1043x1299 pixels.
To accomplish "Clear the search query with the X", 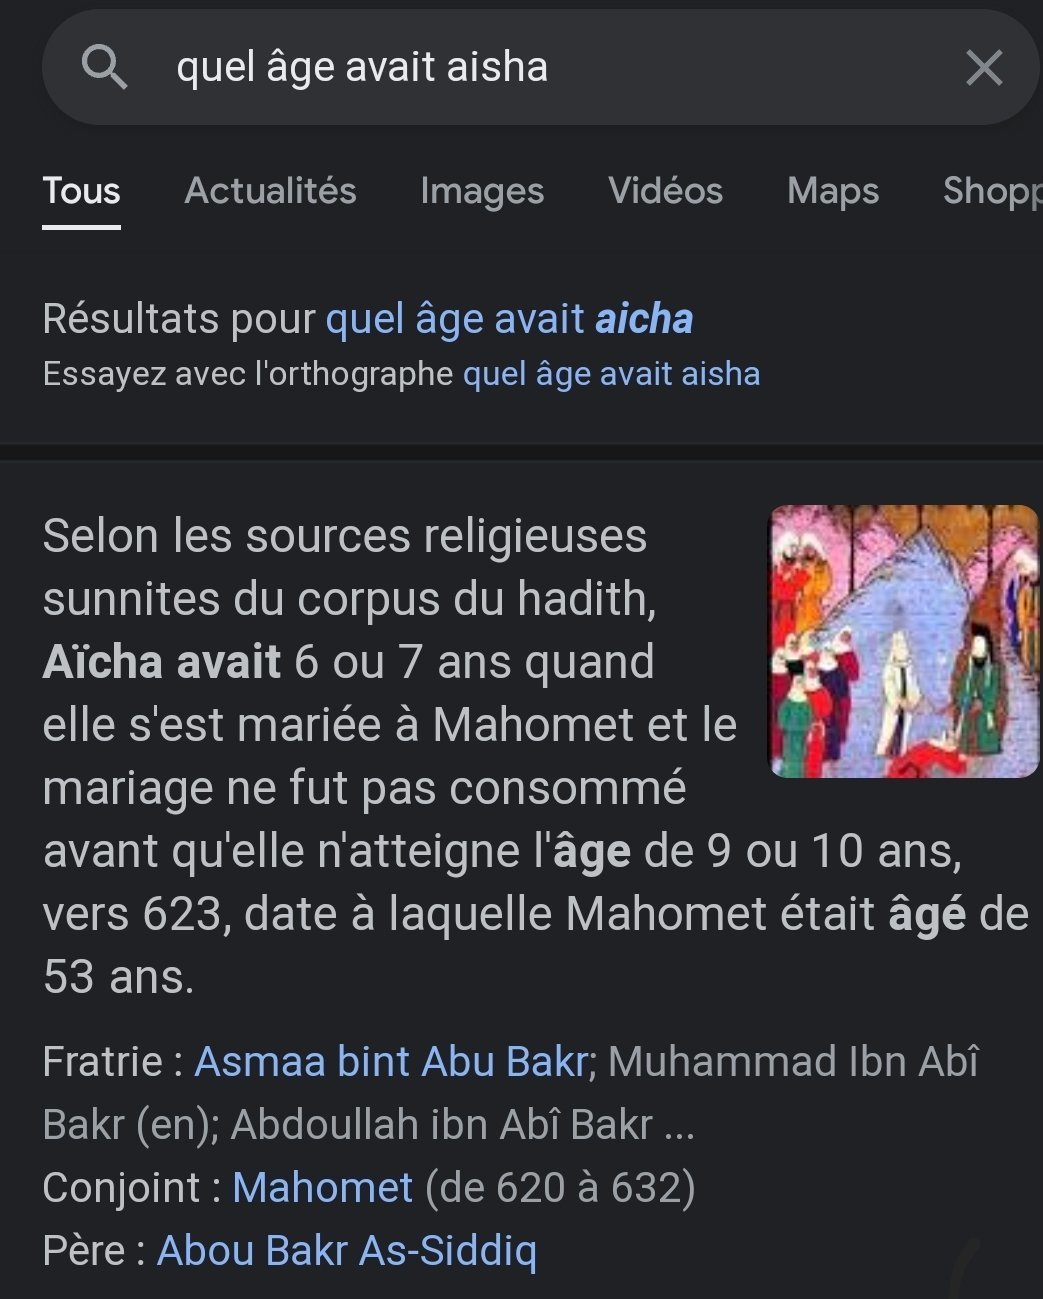I will [984, 68].
